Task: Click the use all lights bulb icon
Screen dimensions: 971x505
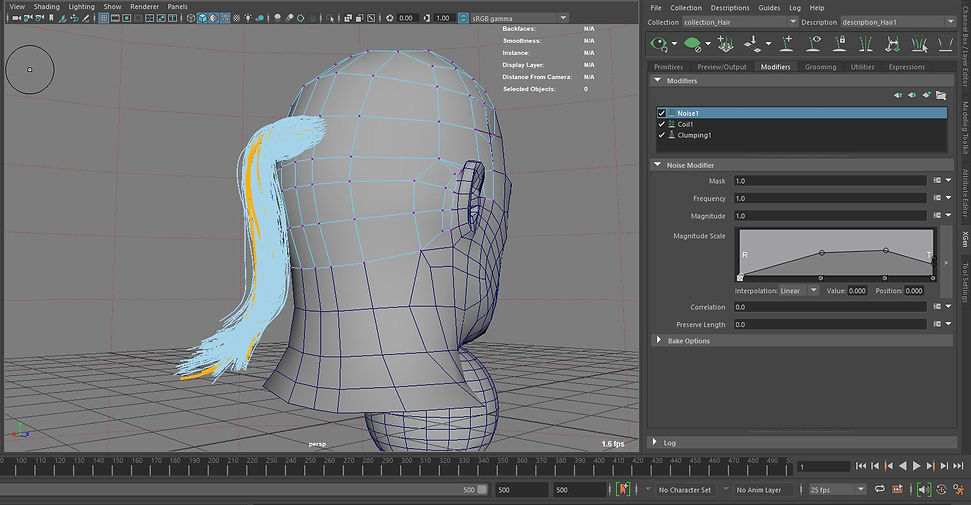Action: coord(248,18)
